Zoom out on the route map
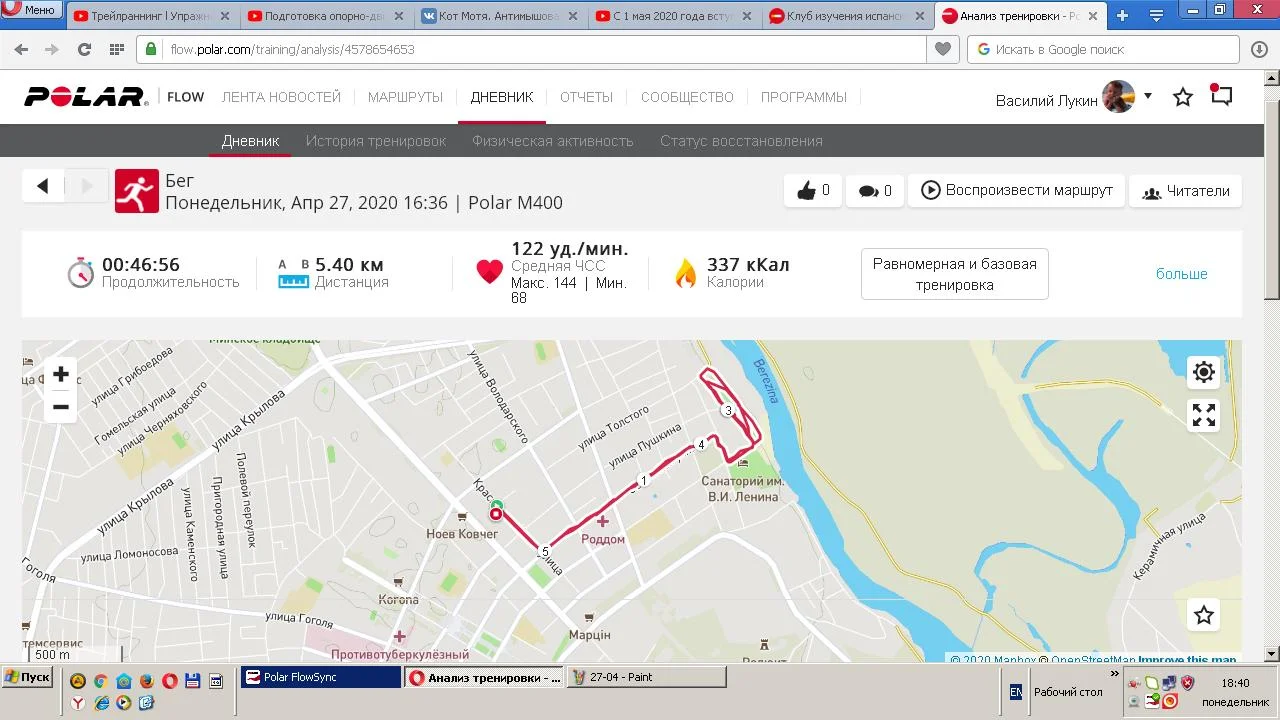This screenshot has width=1280, height=720. coord(61,407)
